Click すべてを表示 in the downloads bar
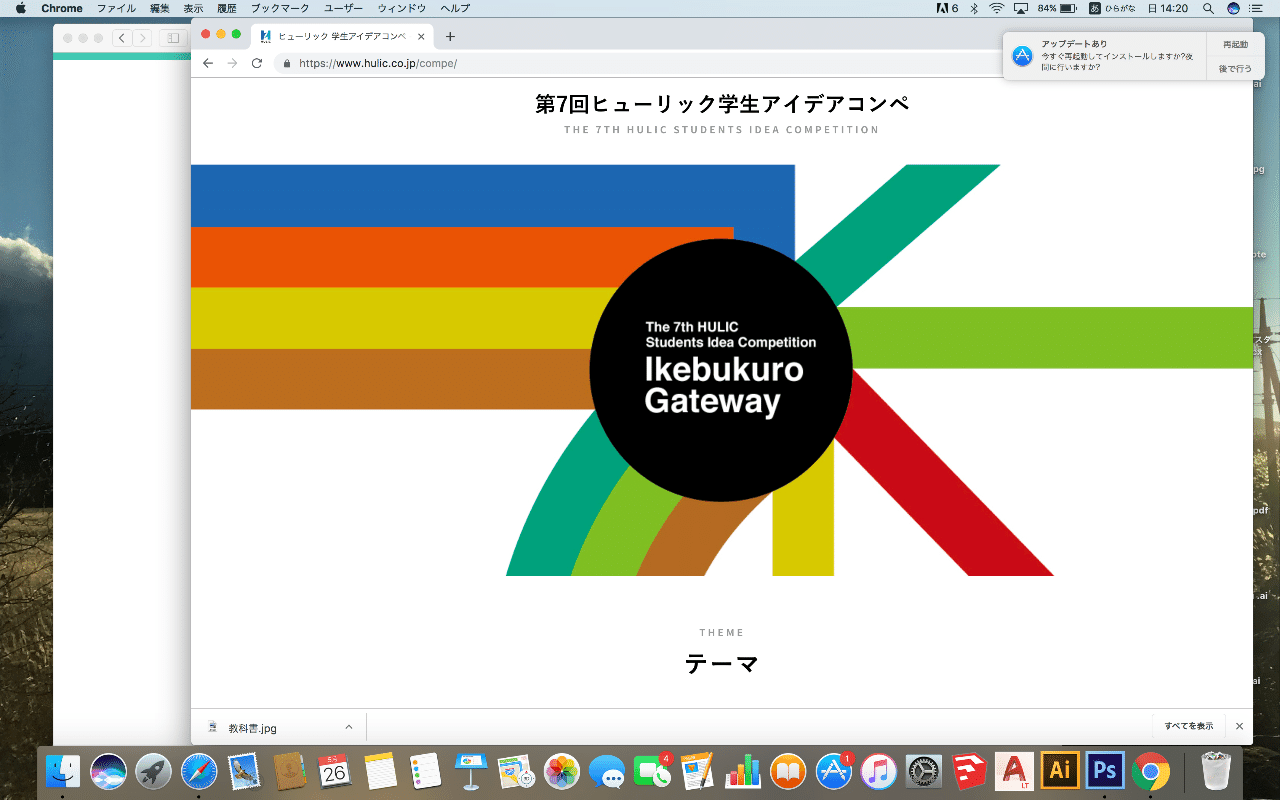 1189,726
